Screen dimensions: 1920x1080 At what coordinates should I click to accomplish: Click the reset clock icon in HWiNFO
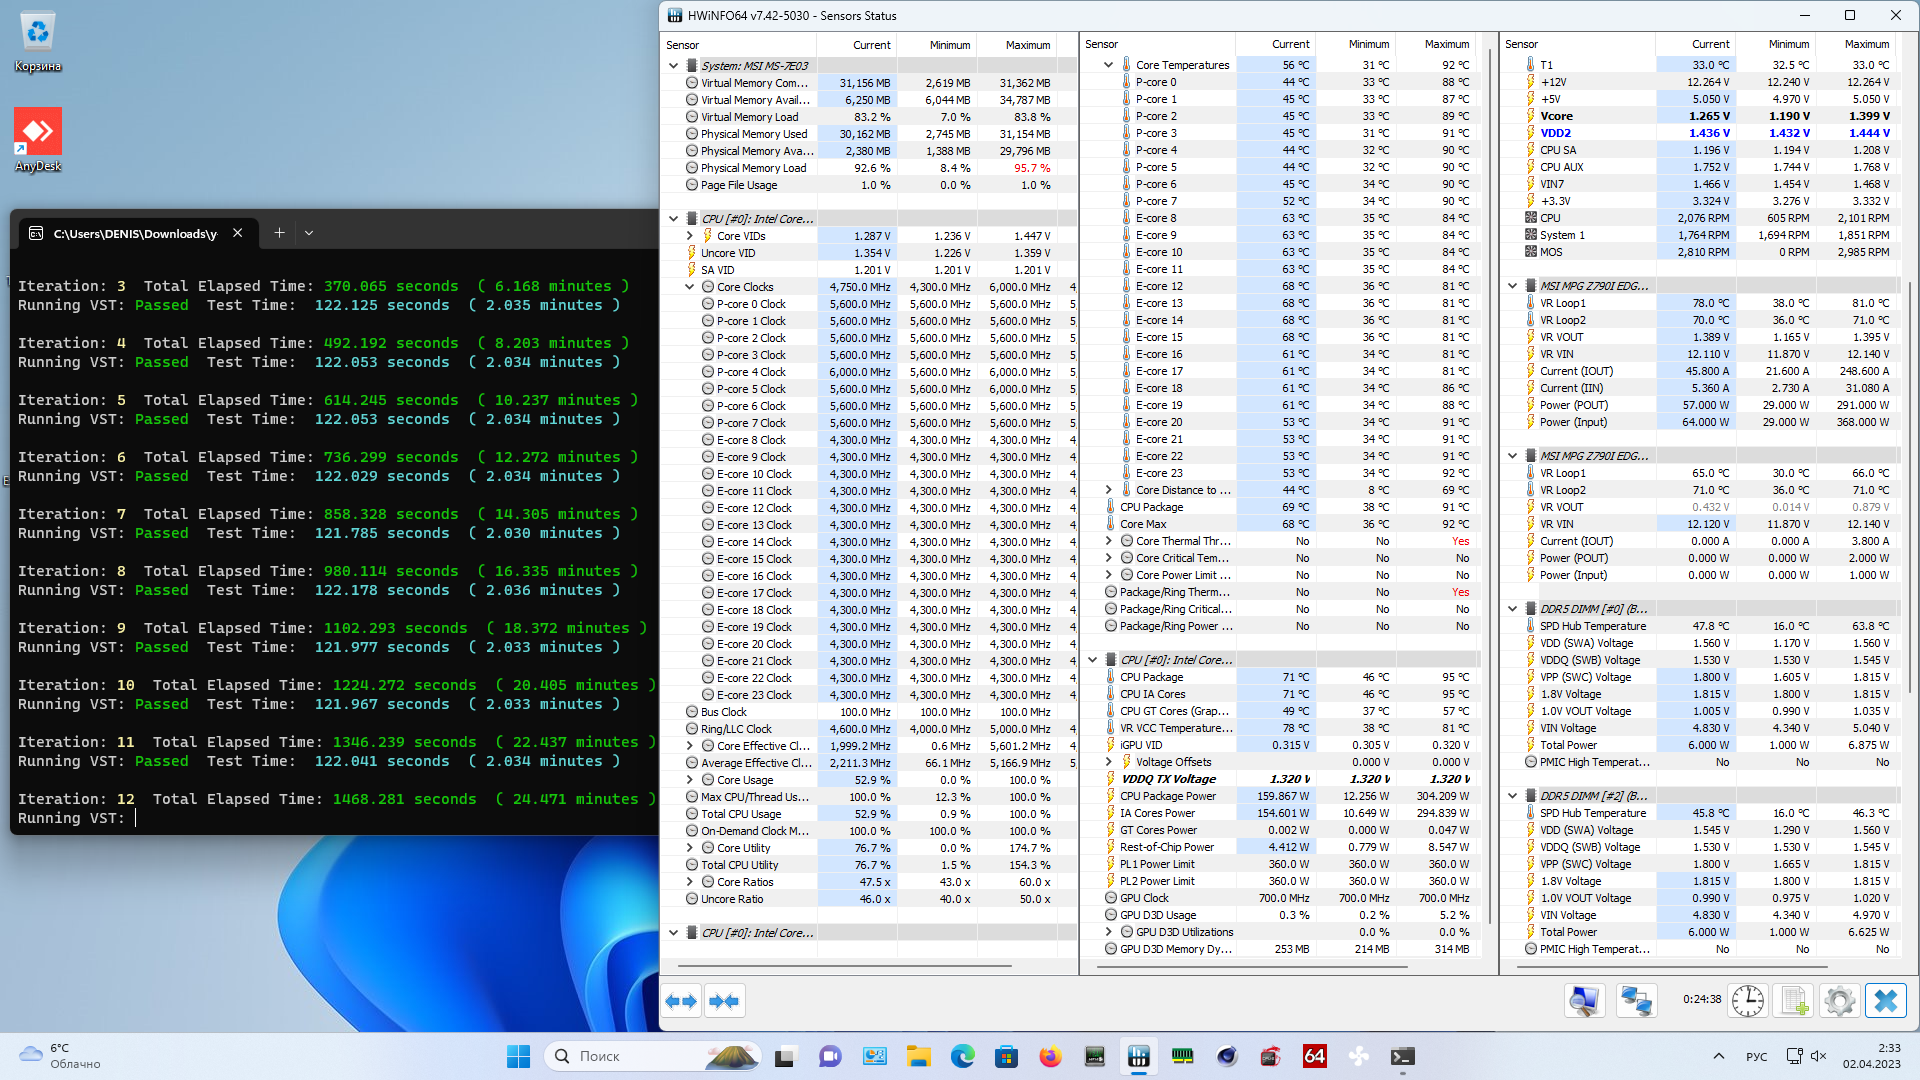tap(1748, 1001)
